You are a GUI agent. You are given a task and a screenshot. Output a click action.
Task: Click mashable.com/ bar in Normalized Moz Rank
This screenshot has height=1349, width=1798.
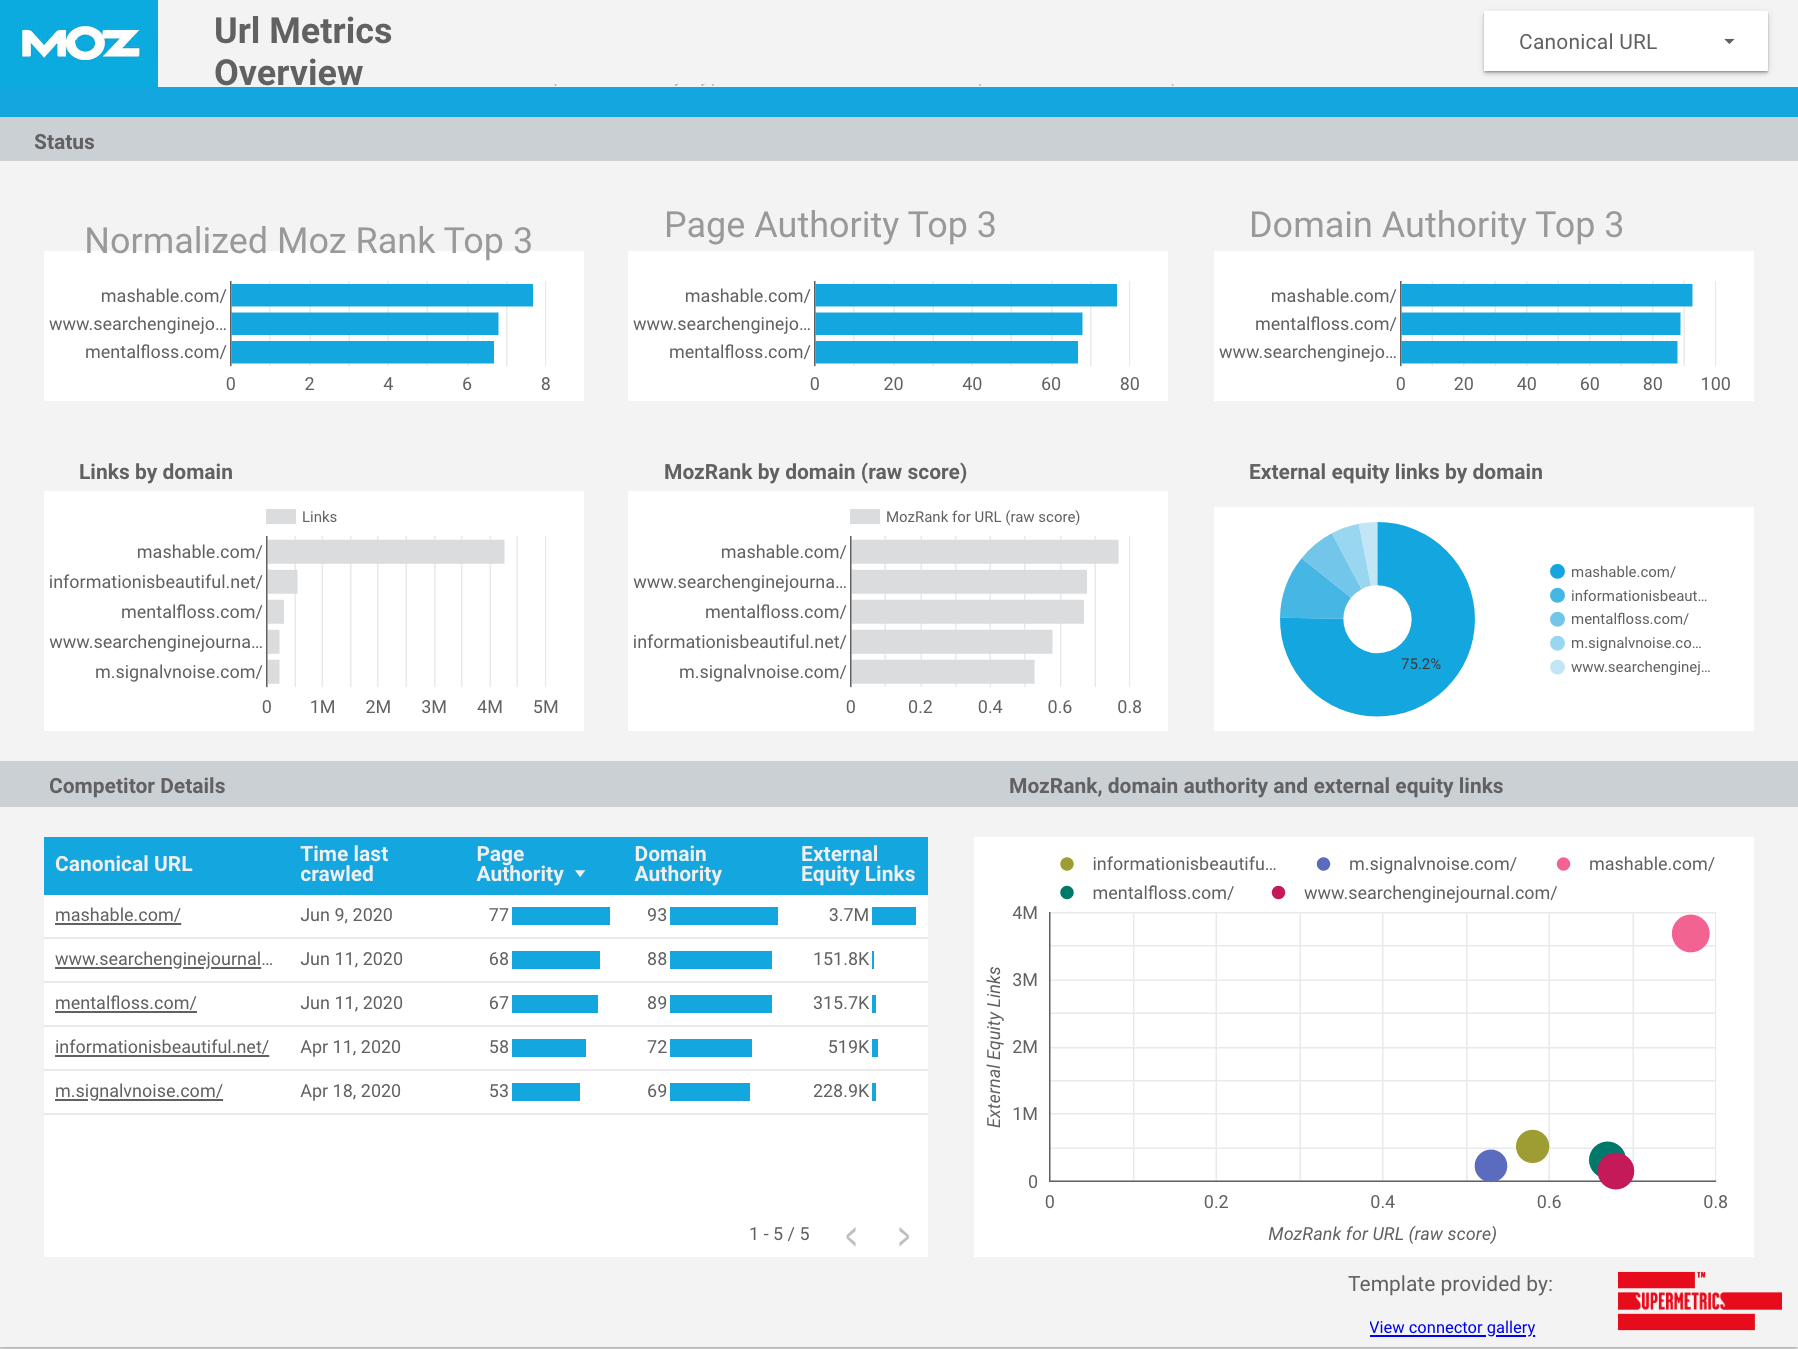382,295
